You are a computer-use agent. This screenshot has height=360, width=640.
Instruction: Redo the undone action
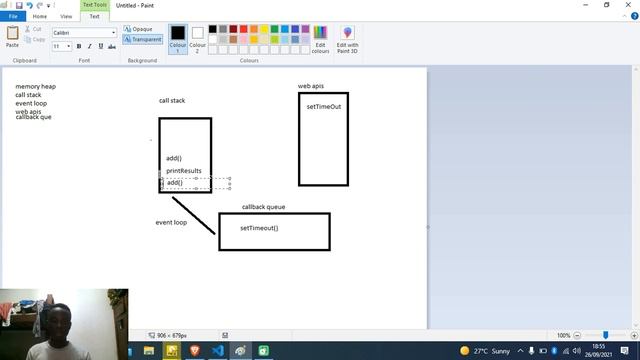[40, 6]
